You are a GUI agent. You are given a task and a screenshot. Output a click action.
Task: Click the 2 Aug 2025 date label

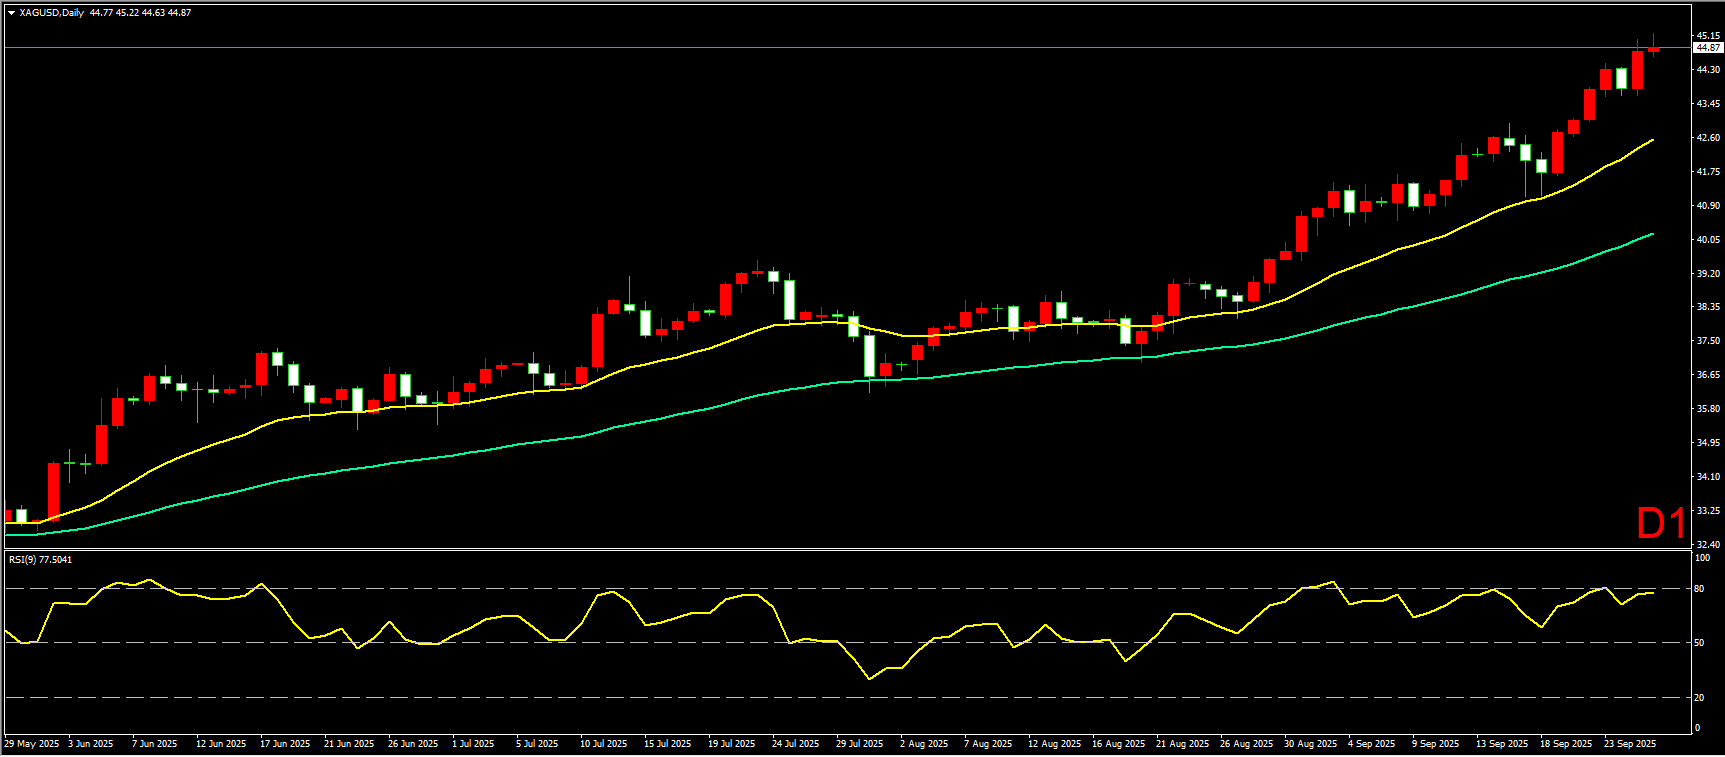tap(924, 744)
